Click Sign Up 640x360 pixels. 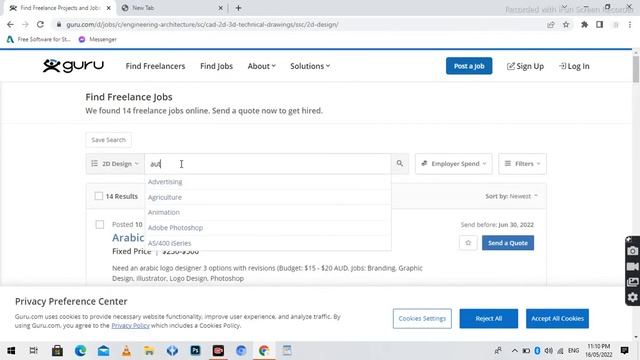(525, 66)
